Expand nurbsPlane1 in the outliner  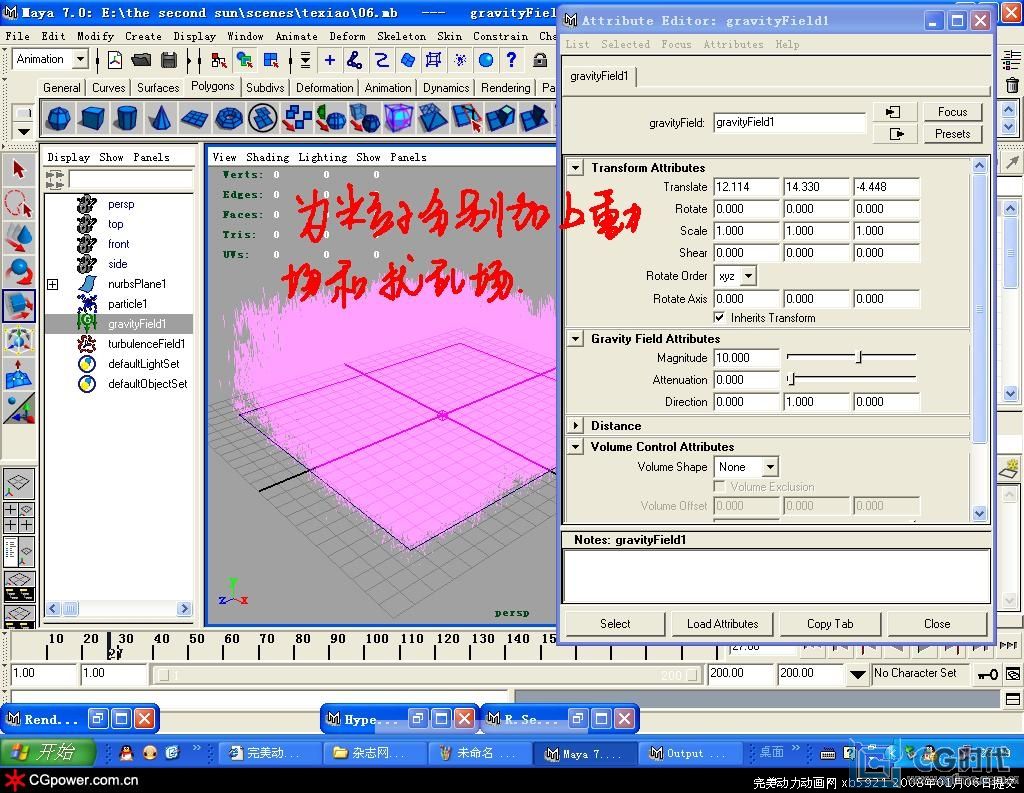(53, 284)
